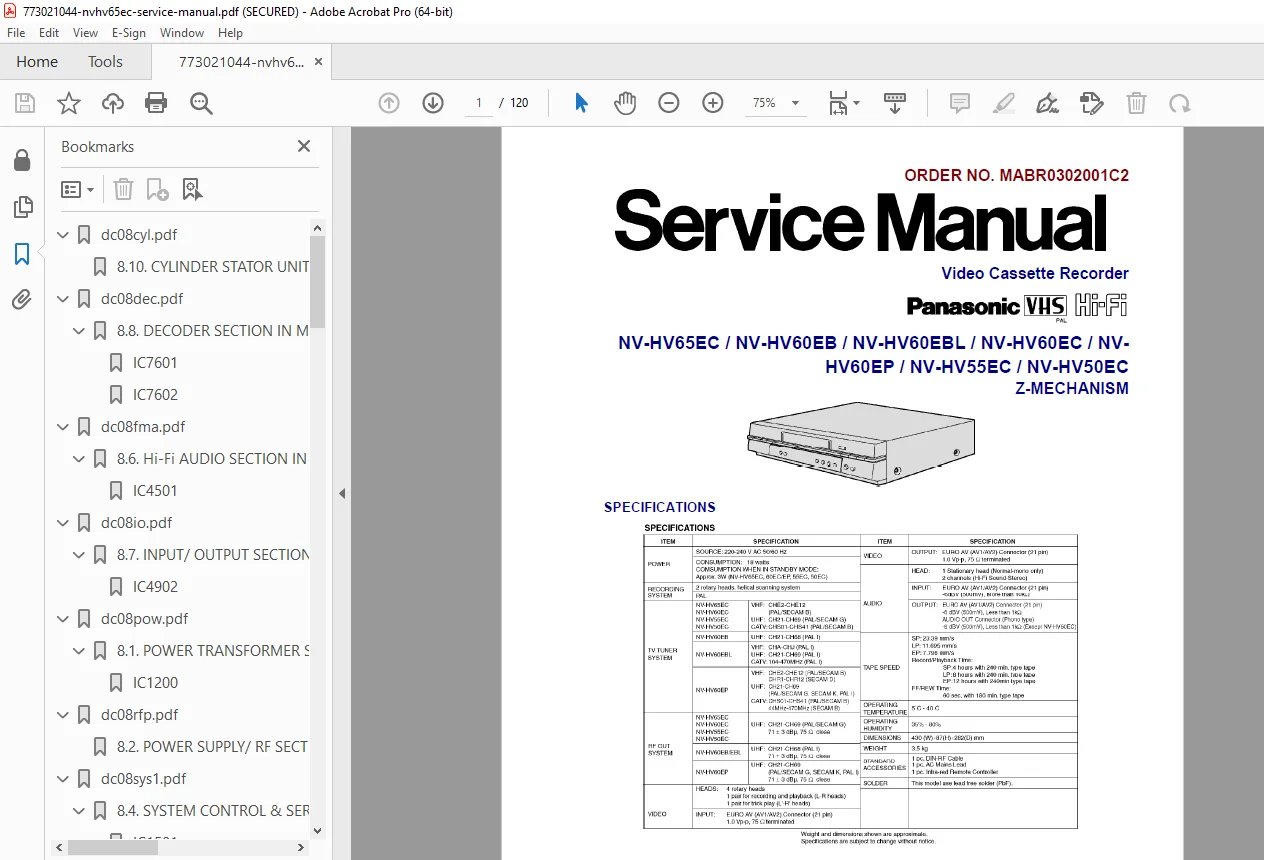Select the IC1200 bookmark
The width and height of the screenshot is (1264, 860).
[x=155, y=683]
